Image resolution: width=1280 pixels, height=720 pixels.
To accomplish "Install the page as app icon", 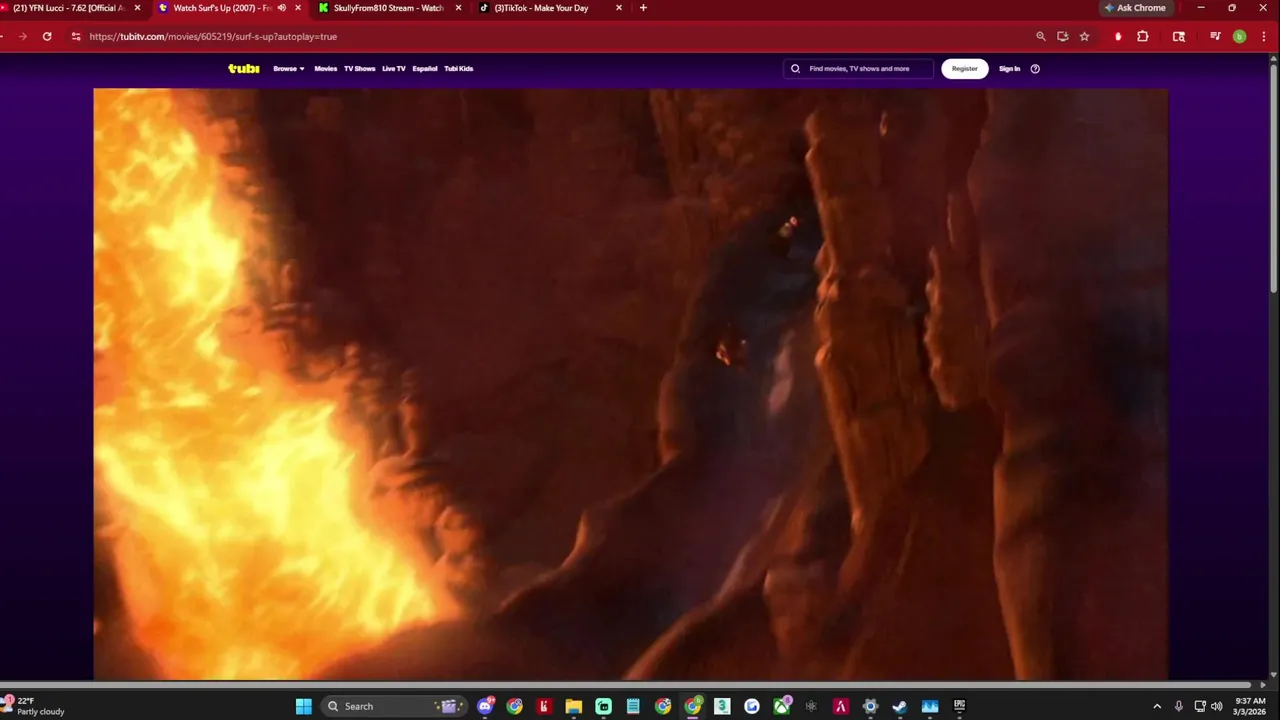I will (1063, 36).
